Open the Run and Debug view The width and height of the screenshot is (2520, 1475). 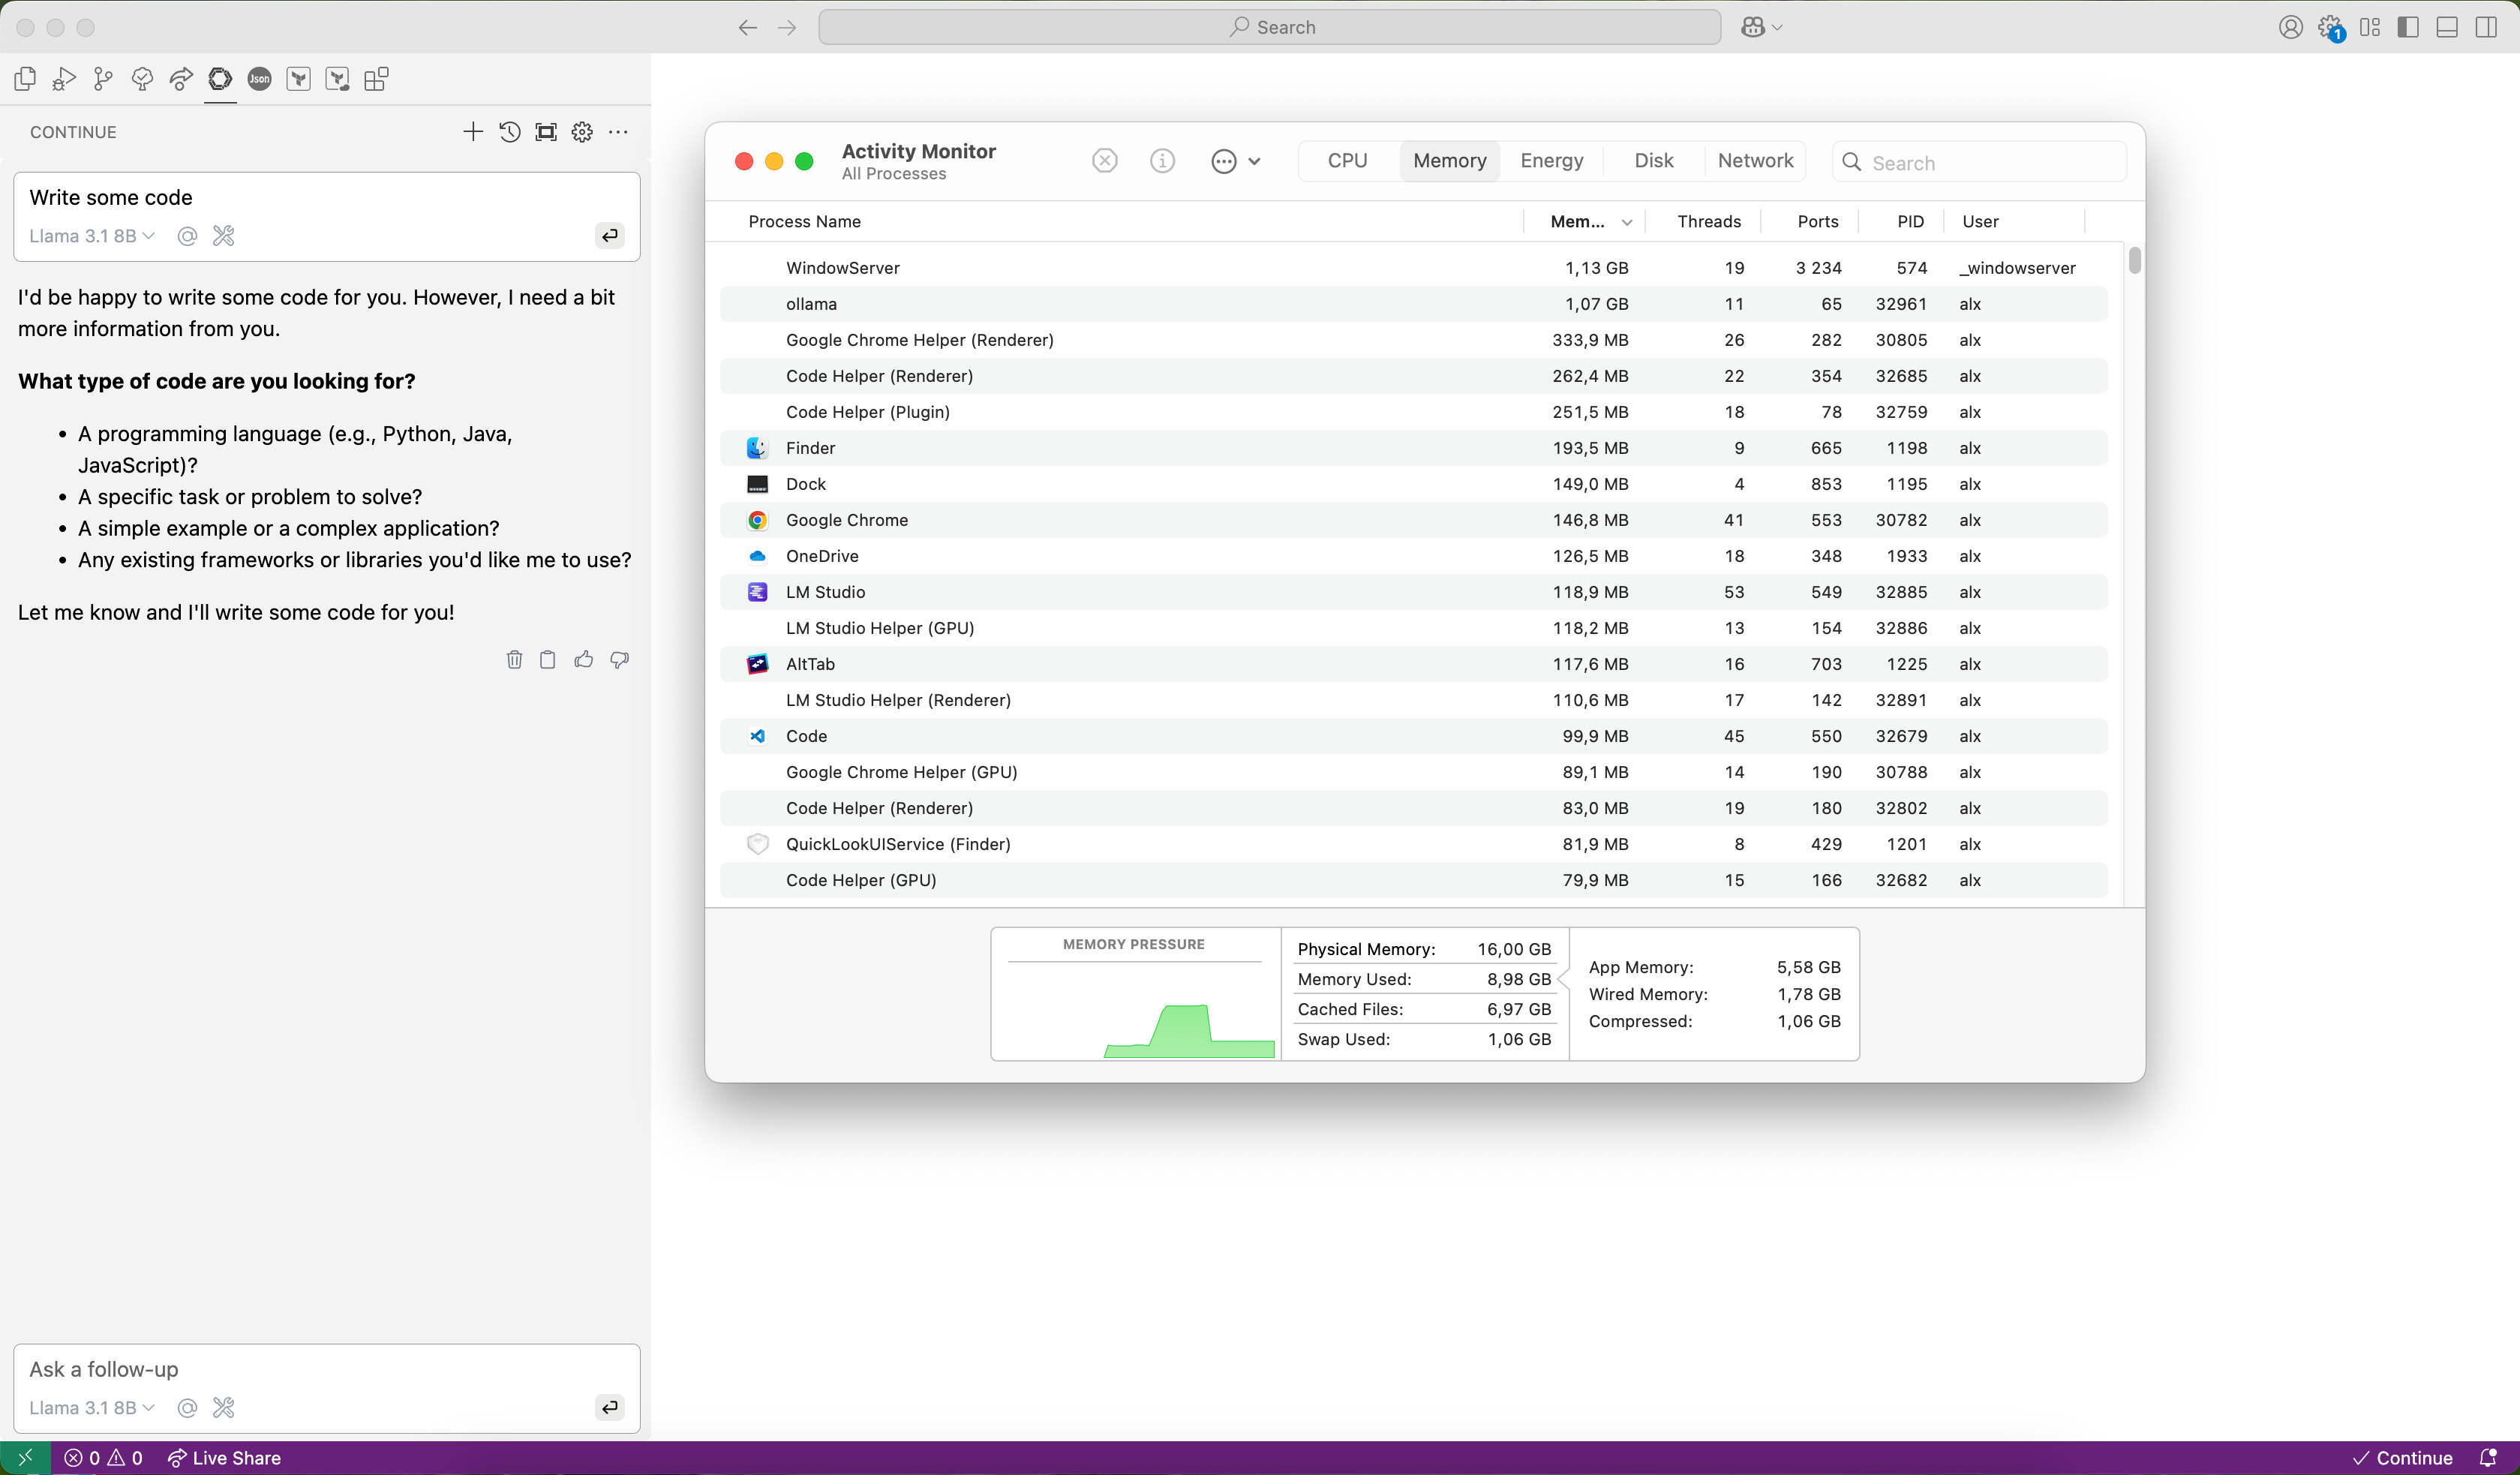tap(64, 79)
